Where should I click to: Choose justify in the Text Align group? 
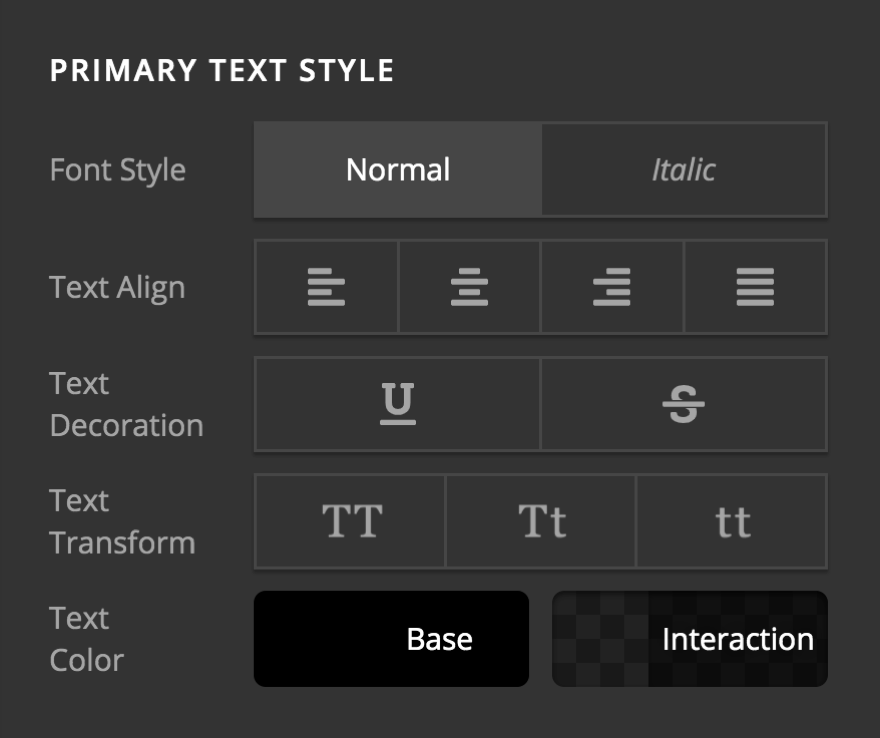(756, 287)
